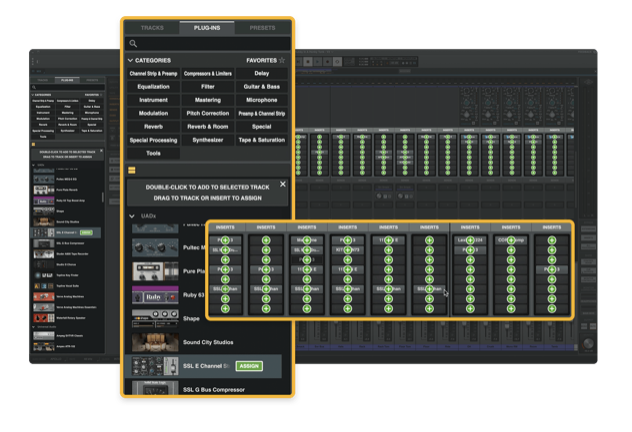Select Ampeg SVT-VR Classic in background list

tap(67, 336)
